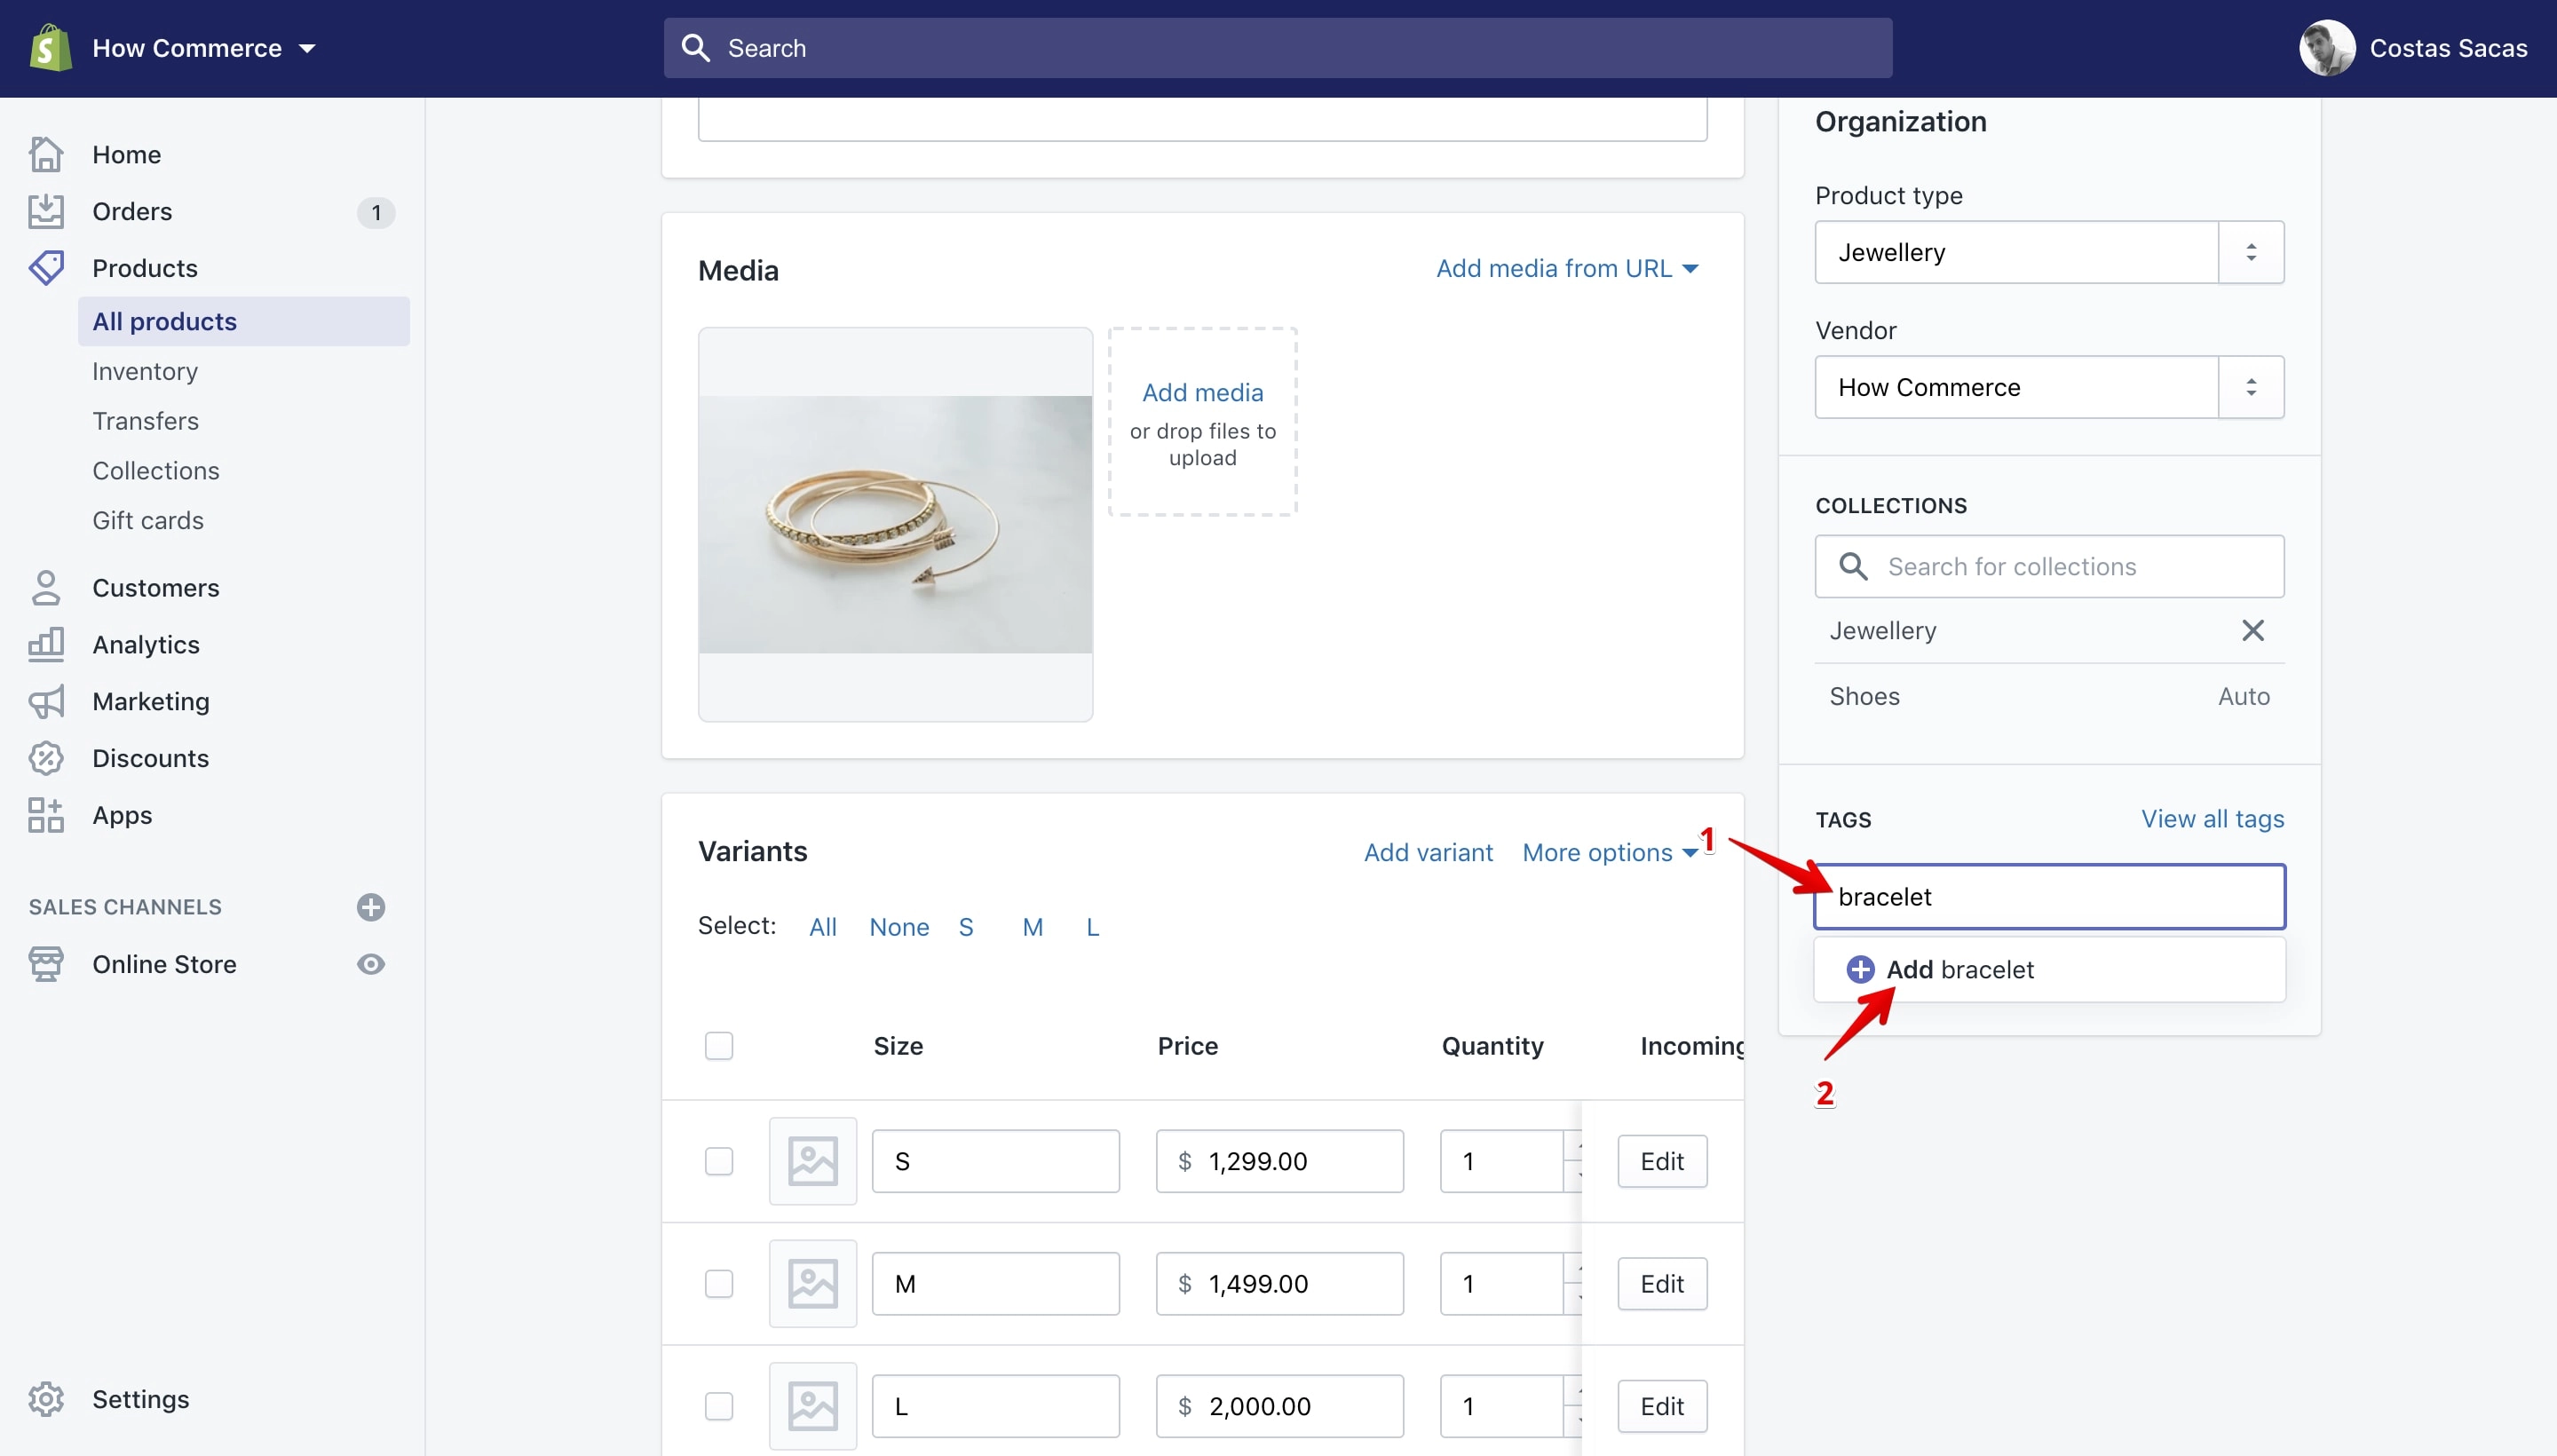Open Orders in the sidebar
This screenshot has height=1456, width=2557.
click(x=132, y=211)
